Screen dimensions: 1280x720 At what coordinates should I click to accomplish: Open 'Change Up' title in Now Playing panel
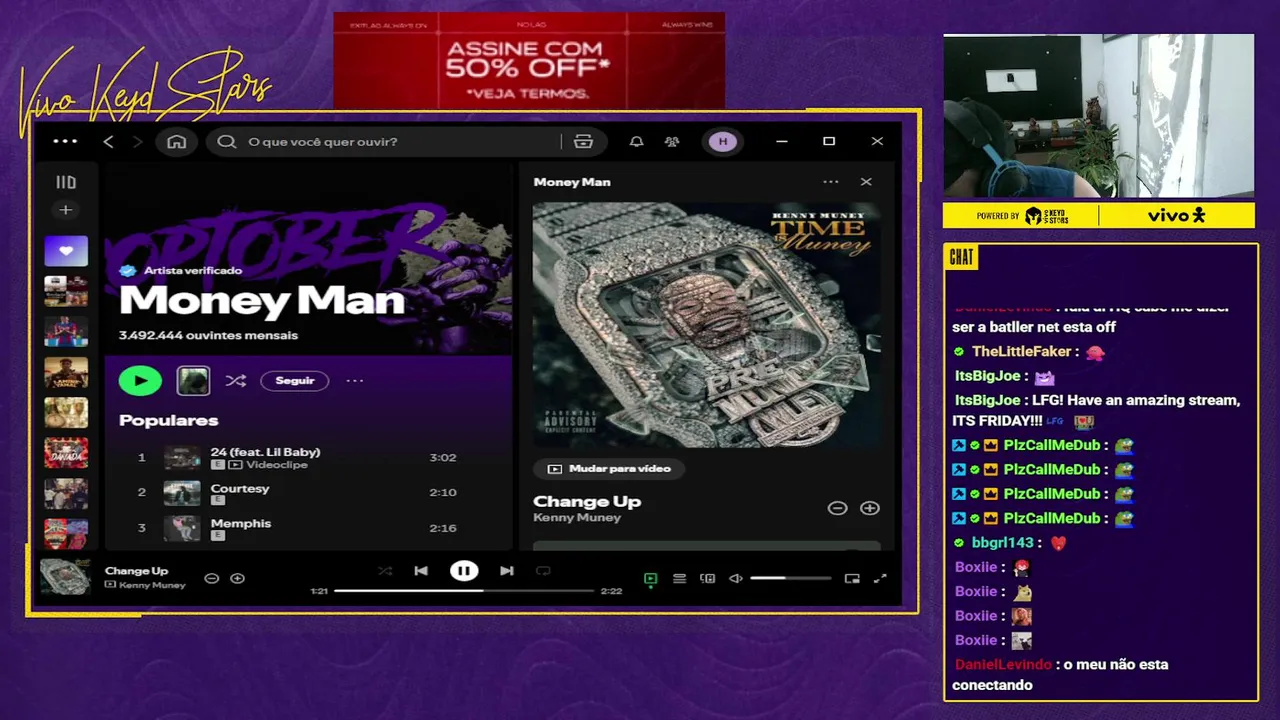pos(587,502)
